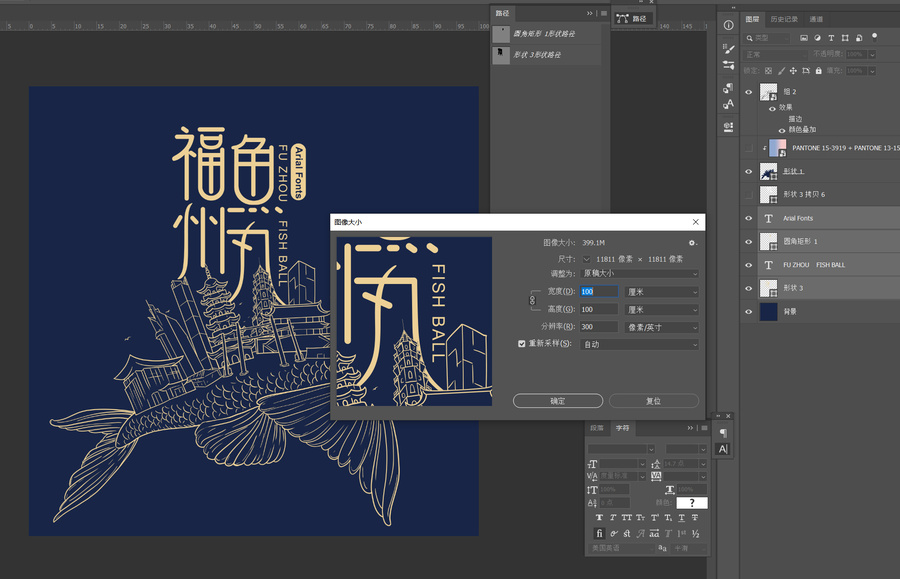Viewport: 900px width, 579px height.
Task: Apply superscript in Character panel
Action: [654, 518]
